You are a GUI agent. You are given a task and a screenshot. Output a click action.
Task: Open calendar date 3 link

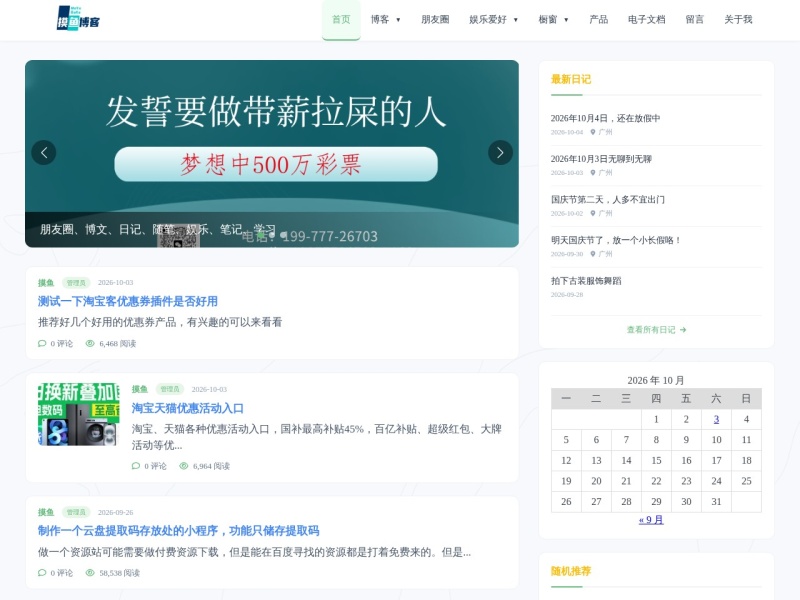(716, 419)
